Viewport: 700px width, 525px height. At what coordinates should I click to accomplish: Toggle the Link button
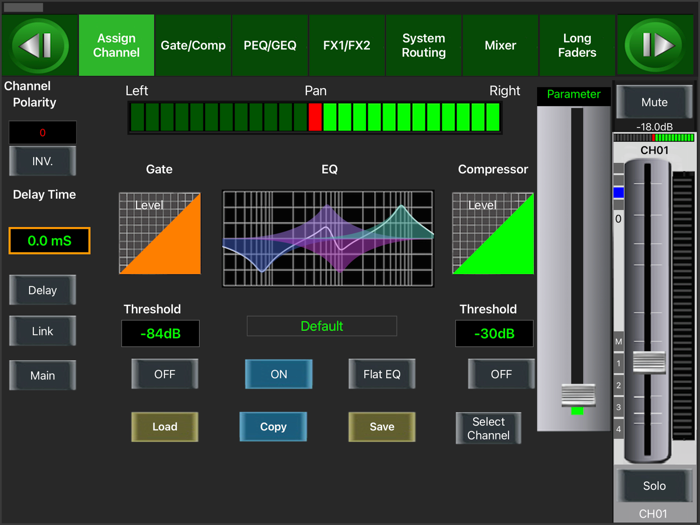point(42,331)
